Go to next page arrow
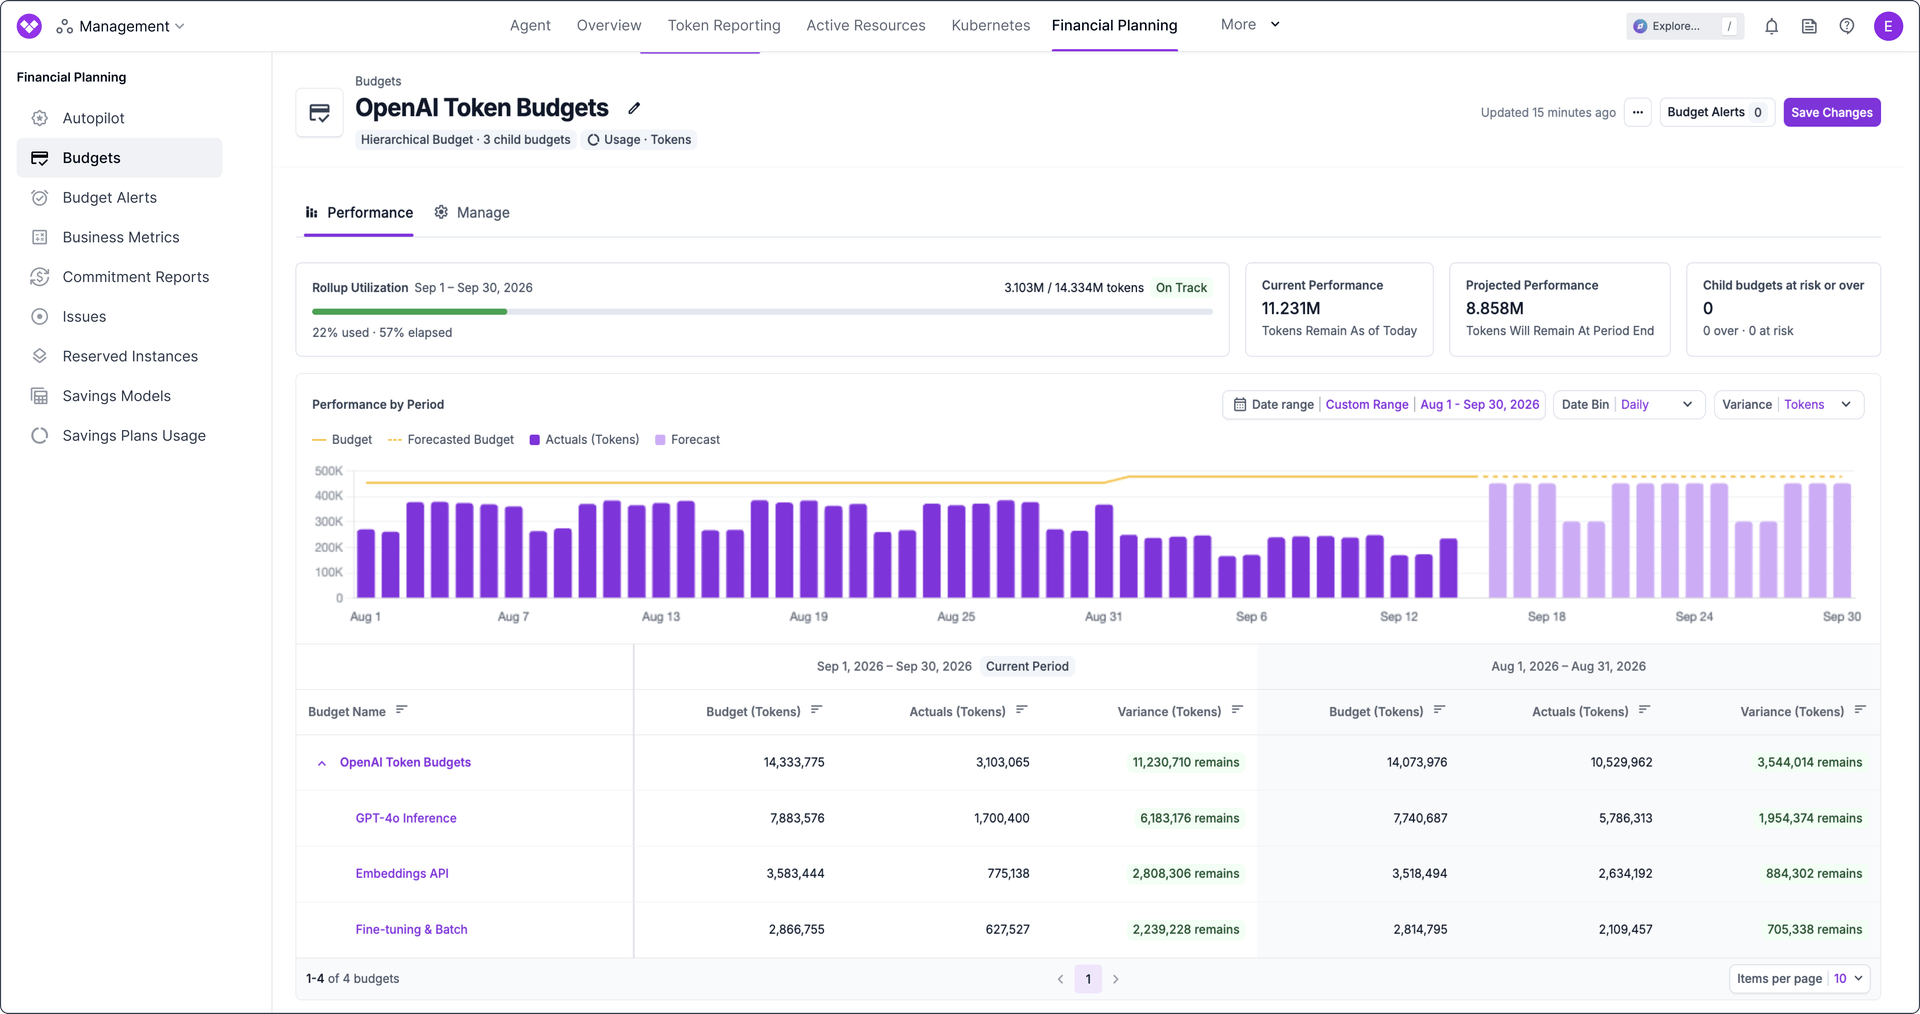Screen dimensions: 1920x1014 coord(1116,979)
